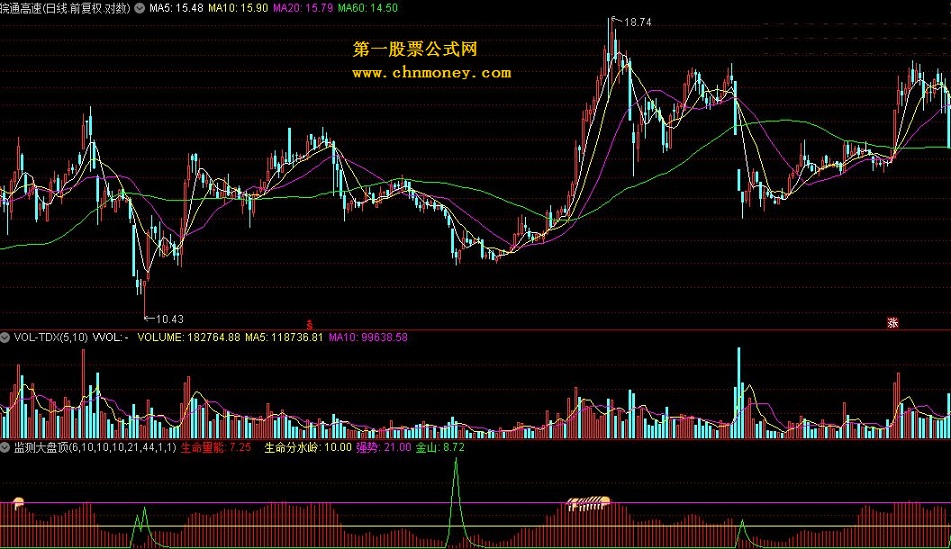This screenshot has width=951, height=549.
Task: Expand the VOL-TDX indicator menu icon
Action: coord(5,337)
